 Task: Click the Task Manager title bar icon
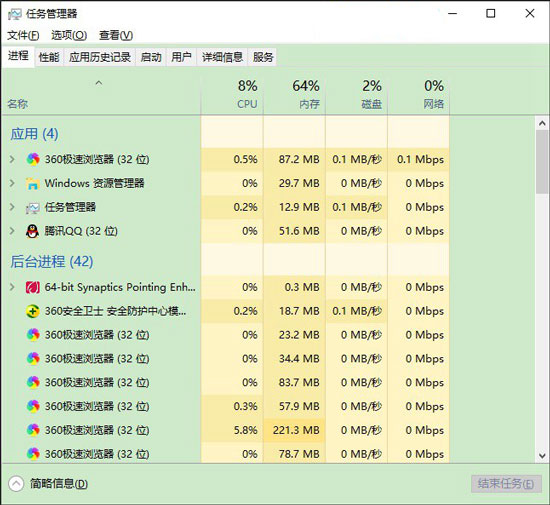[x=14, y=14]
